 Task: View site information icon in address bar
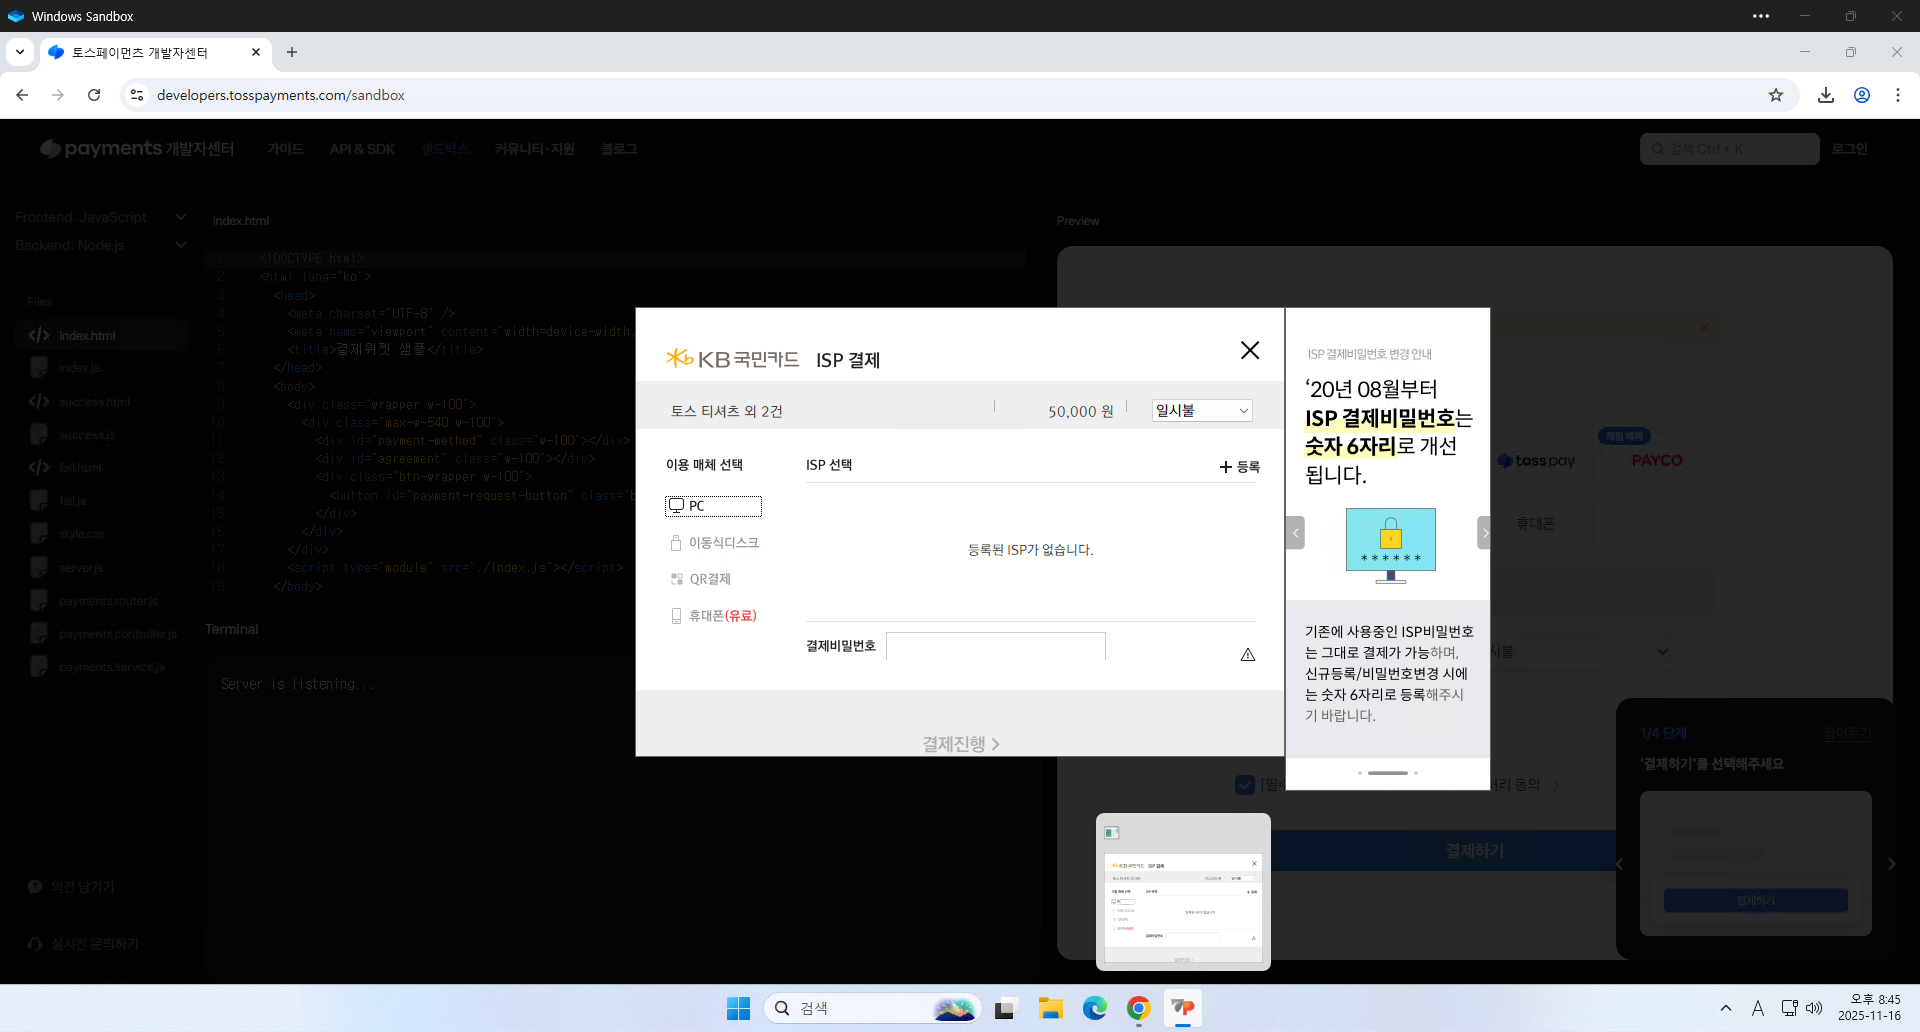(x=137, y=95)
